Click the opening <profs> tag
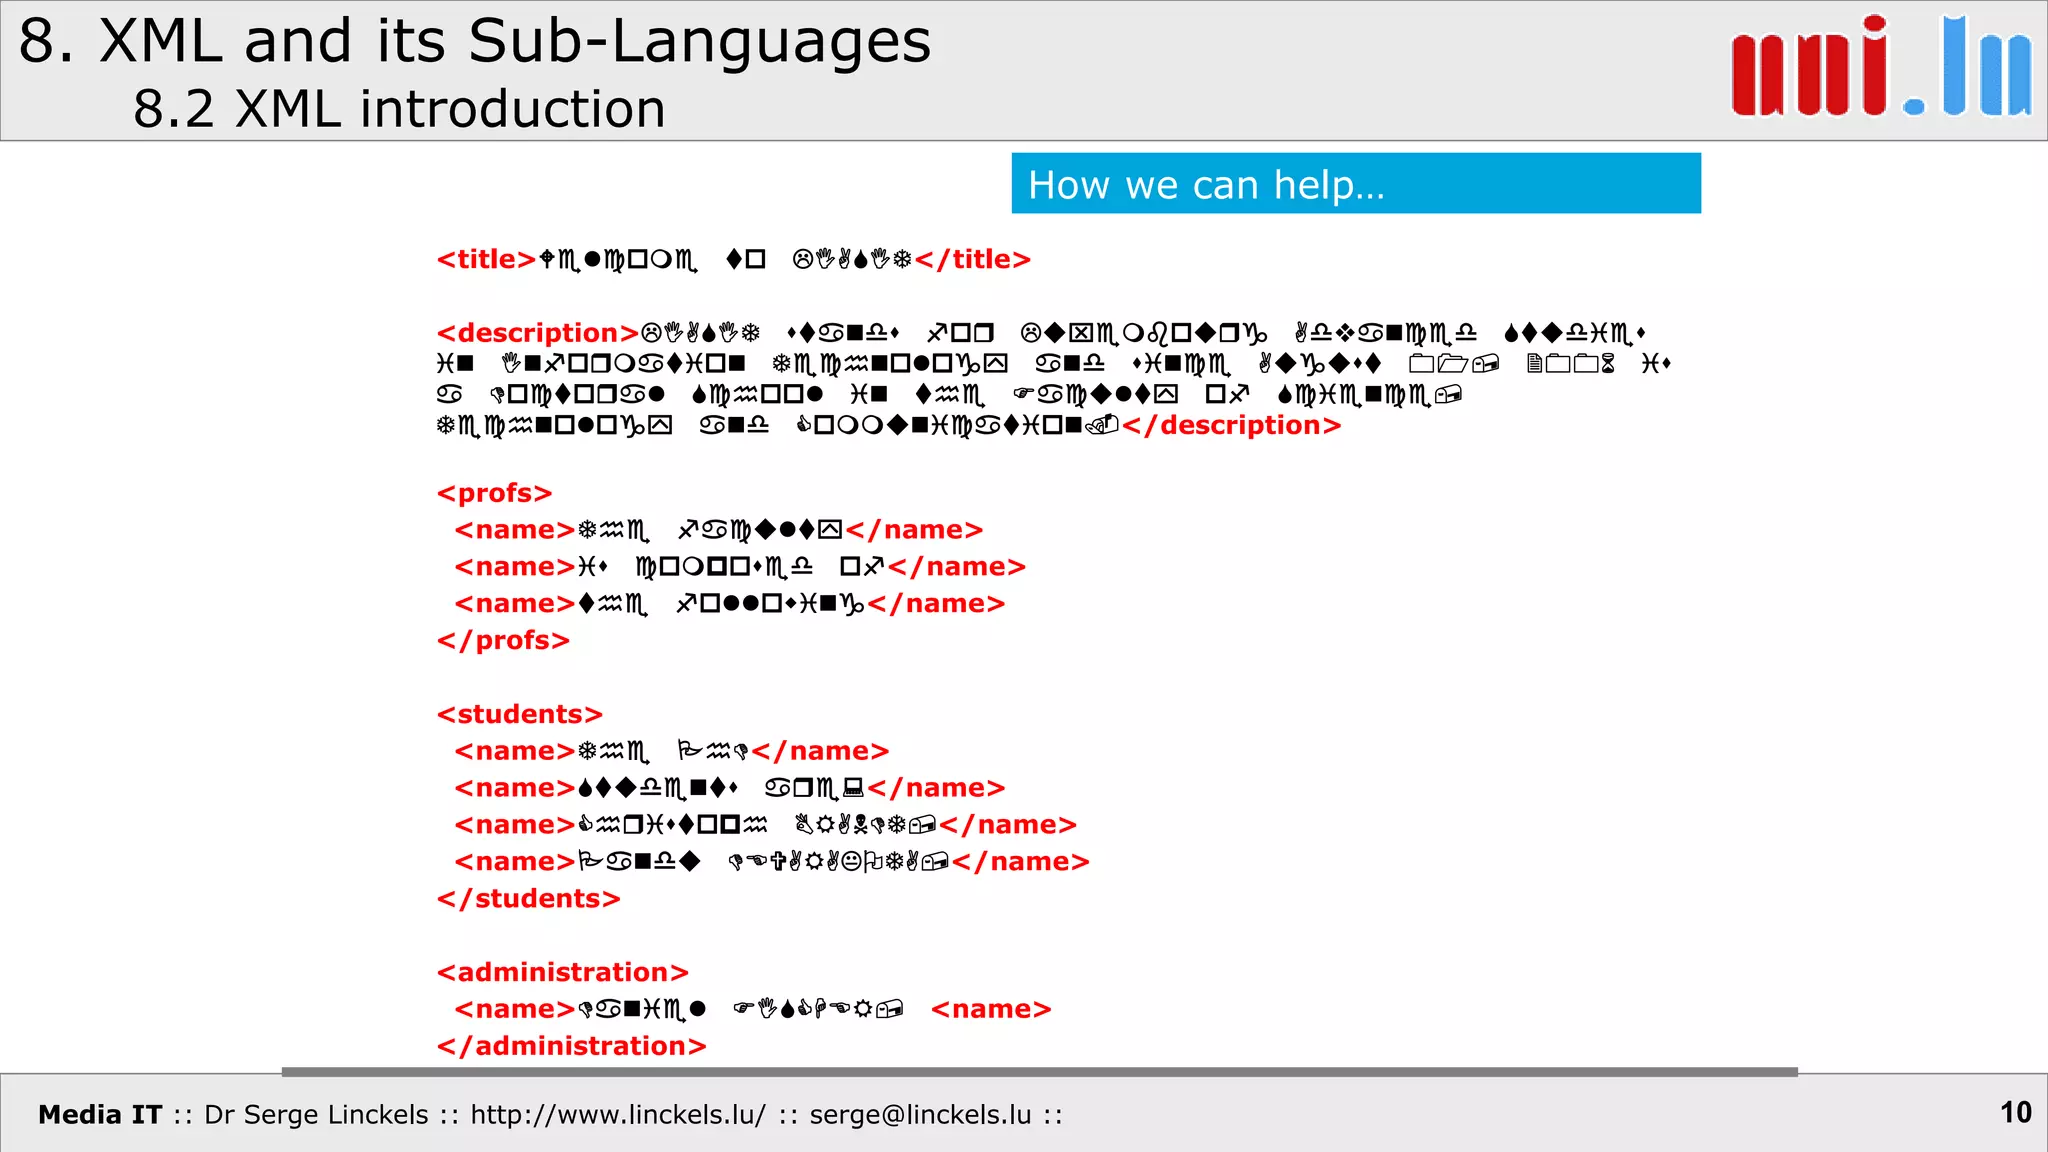 pos(494,494)
